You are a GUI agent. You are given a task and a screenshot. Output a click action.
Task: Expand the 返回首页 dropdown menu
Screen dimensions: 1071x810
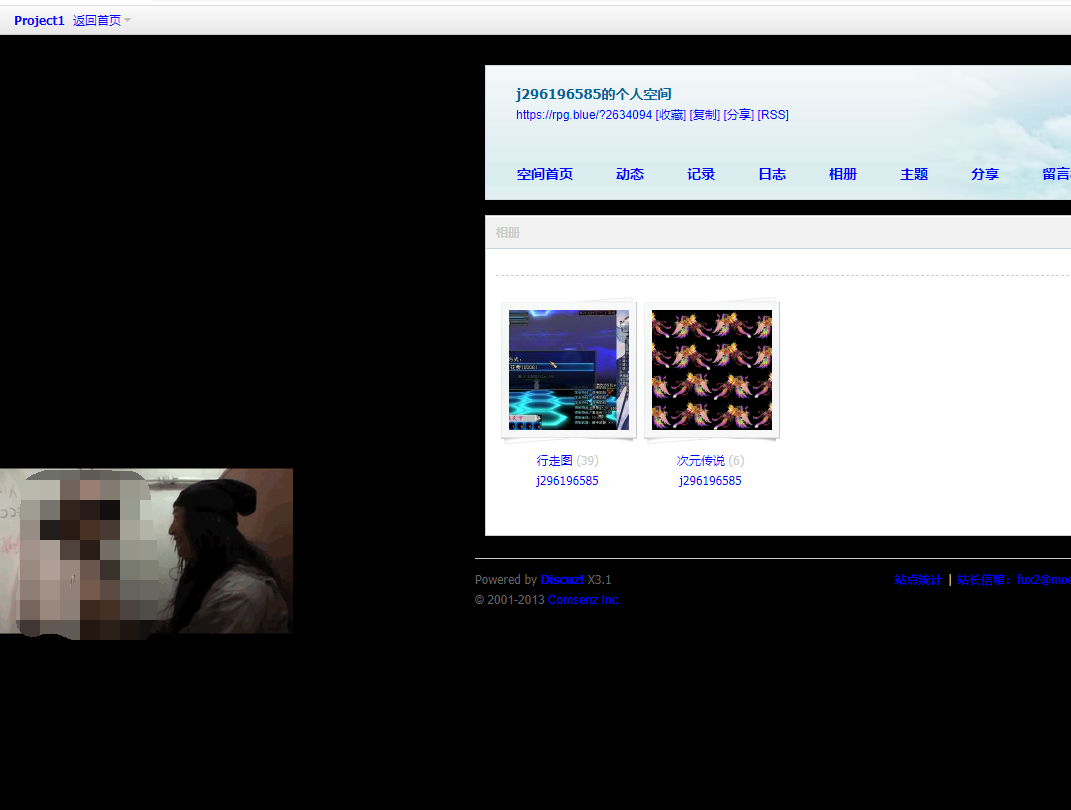(101, 20)
